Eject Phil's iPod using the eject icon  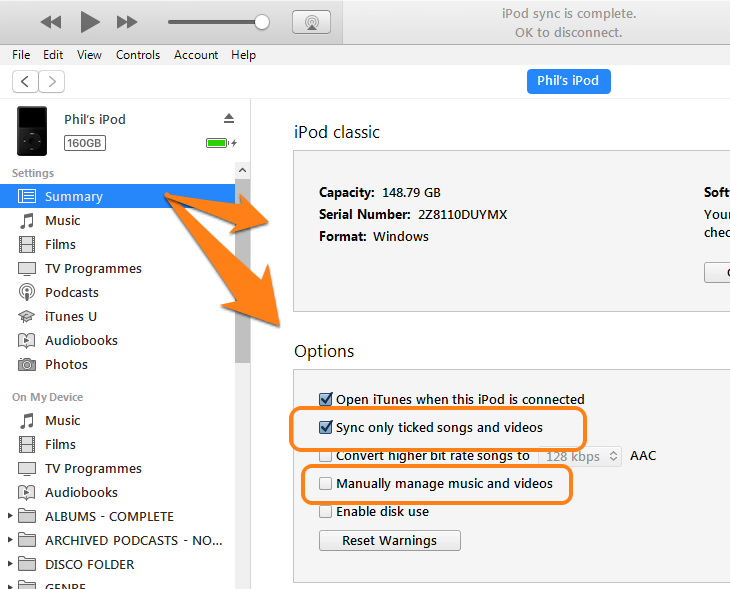coord(229,118)
